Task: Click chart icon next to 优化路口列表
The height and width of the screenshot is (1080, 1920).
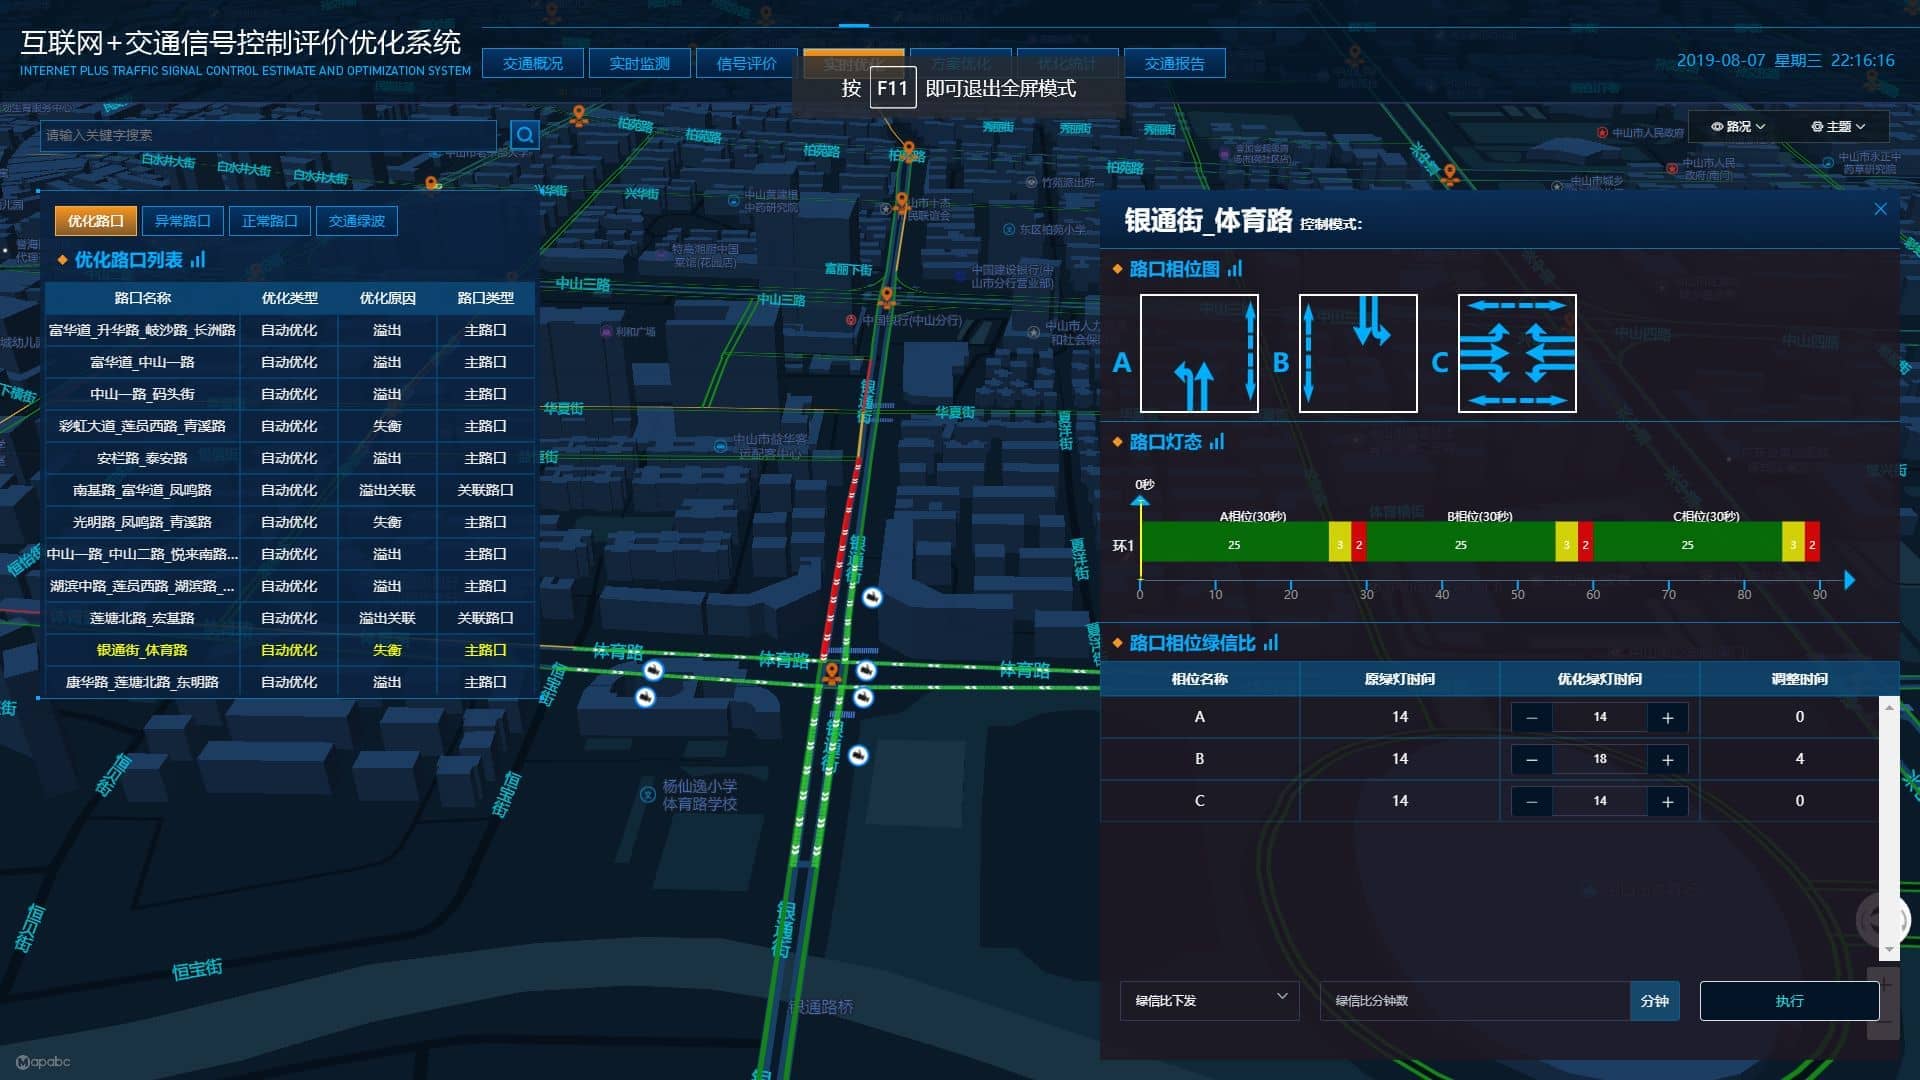Action: coord(198,260)
